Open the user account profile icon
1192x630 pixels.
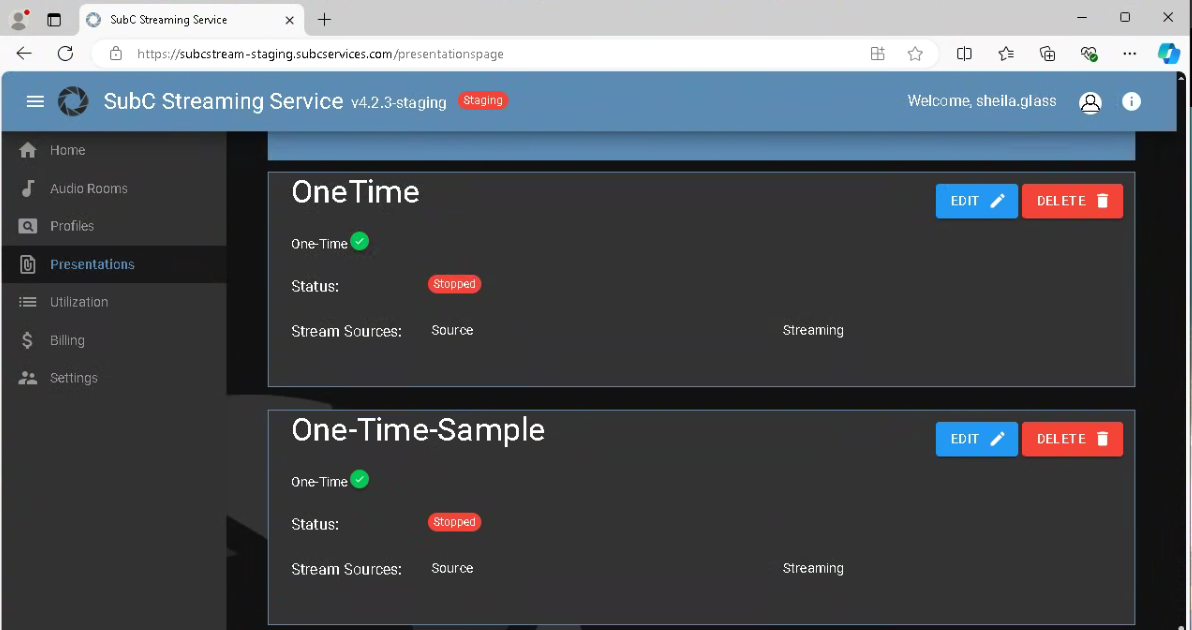[x=1090, y=102]
